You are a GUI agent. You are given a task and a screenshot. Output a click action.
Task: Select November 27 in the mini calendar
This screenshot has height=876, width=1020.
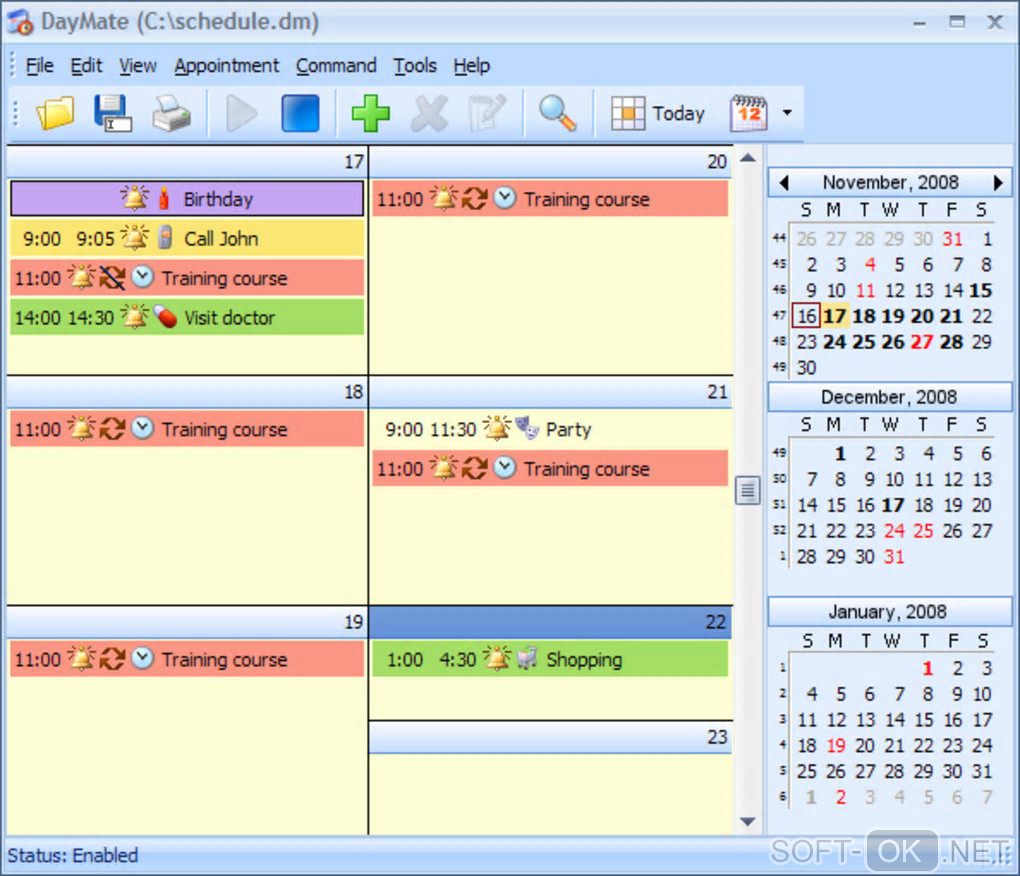tap(922, 342)
